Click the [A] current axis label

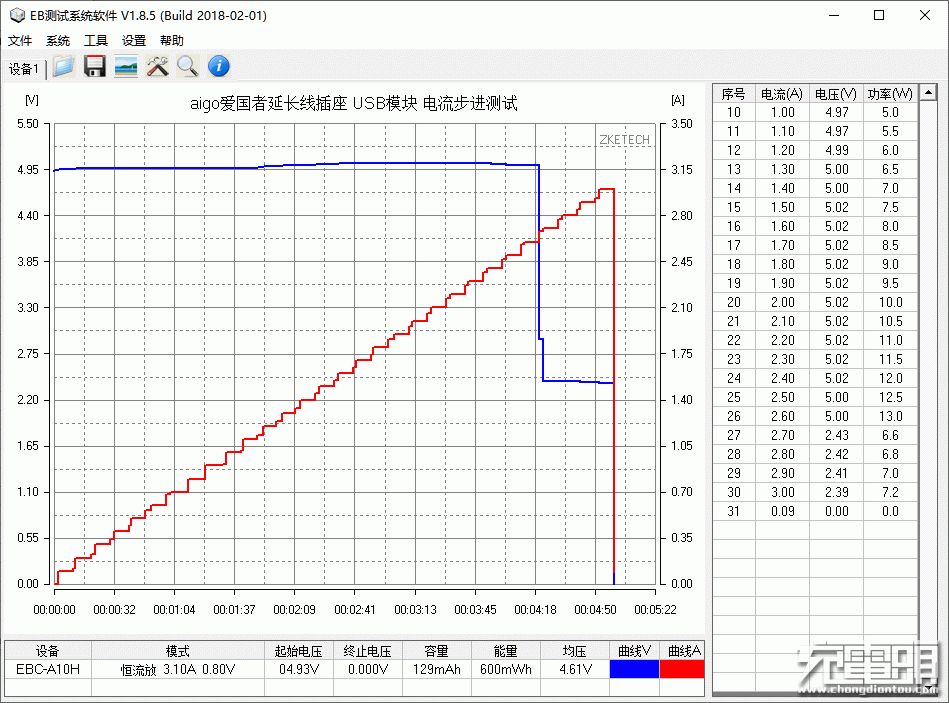678,100
